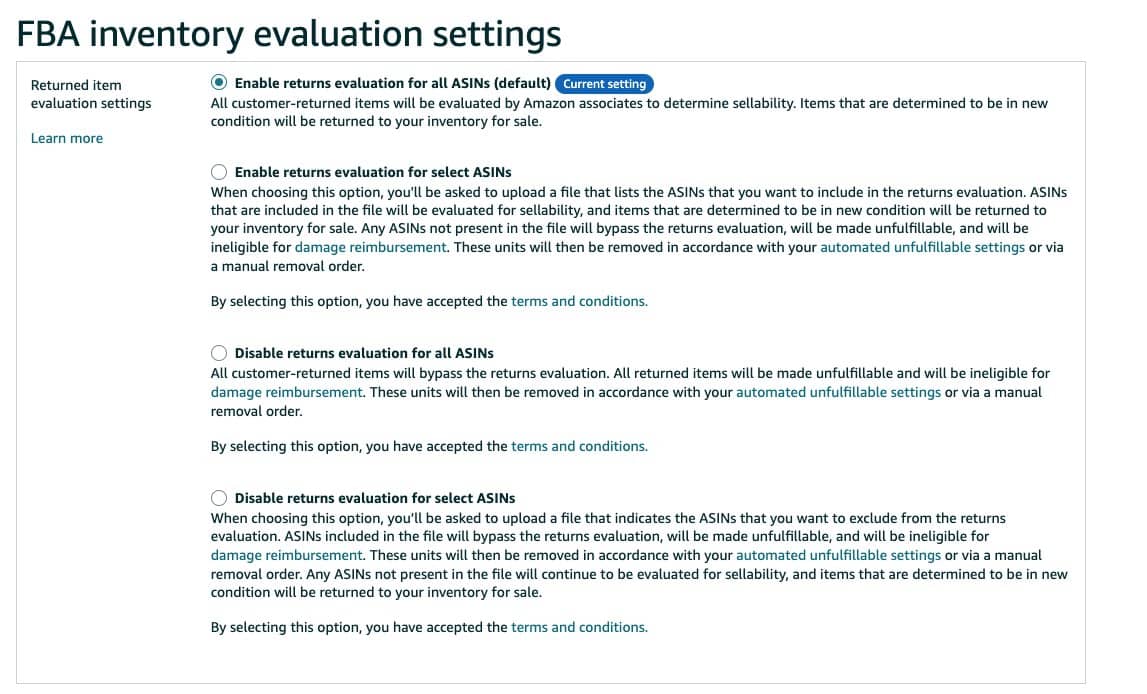
Task: Select 'Enable returns evaluation for select ASINs' radio button
Action: click(x=219, y=172)
